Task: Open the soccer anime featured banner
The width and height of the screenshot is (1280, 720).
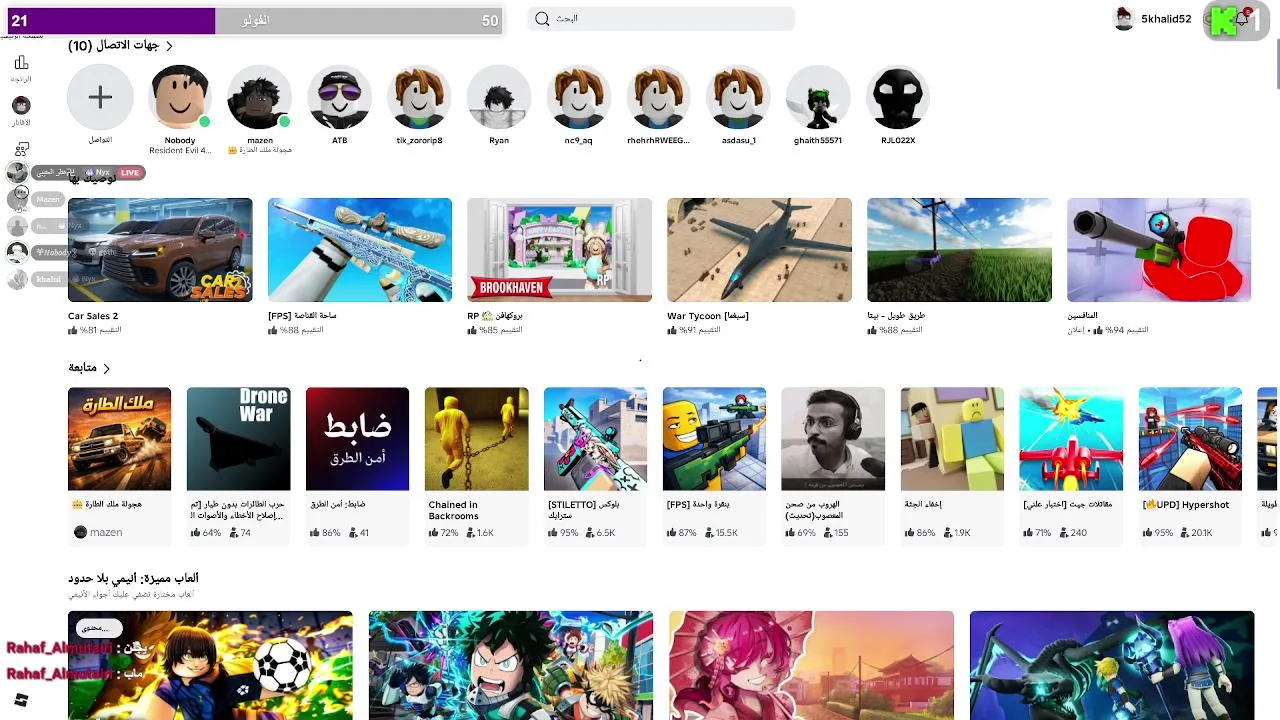Action: click(210, 665)
